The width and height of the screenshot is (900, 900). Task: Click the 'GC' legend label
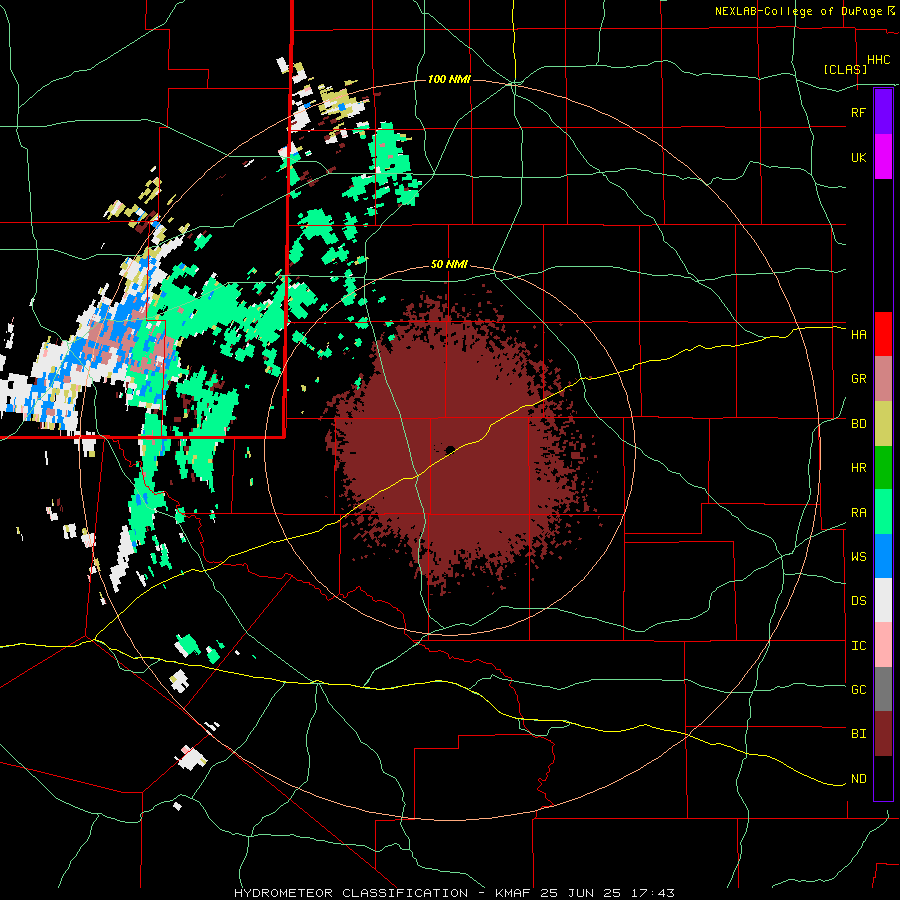pos(858,690)
